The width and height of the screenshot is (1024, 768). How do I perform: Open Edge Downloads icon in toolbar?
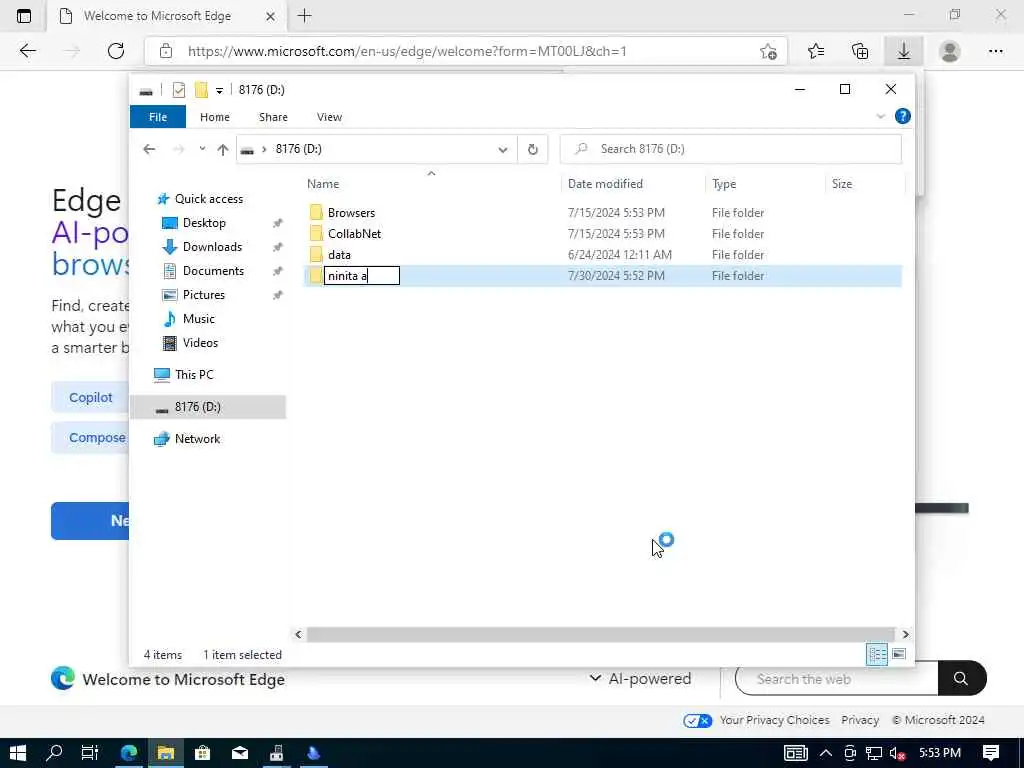(x=904, y=51)
